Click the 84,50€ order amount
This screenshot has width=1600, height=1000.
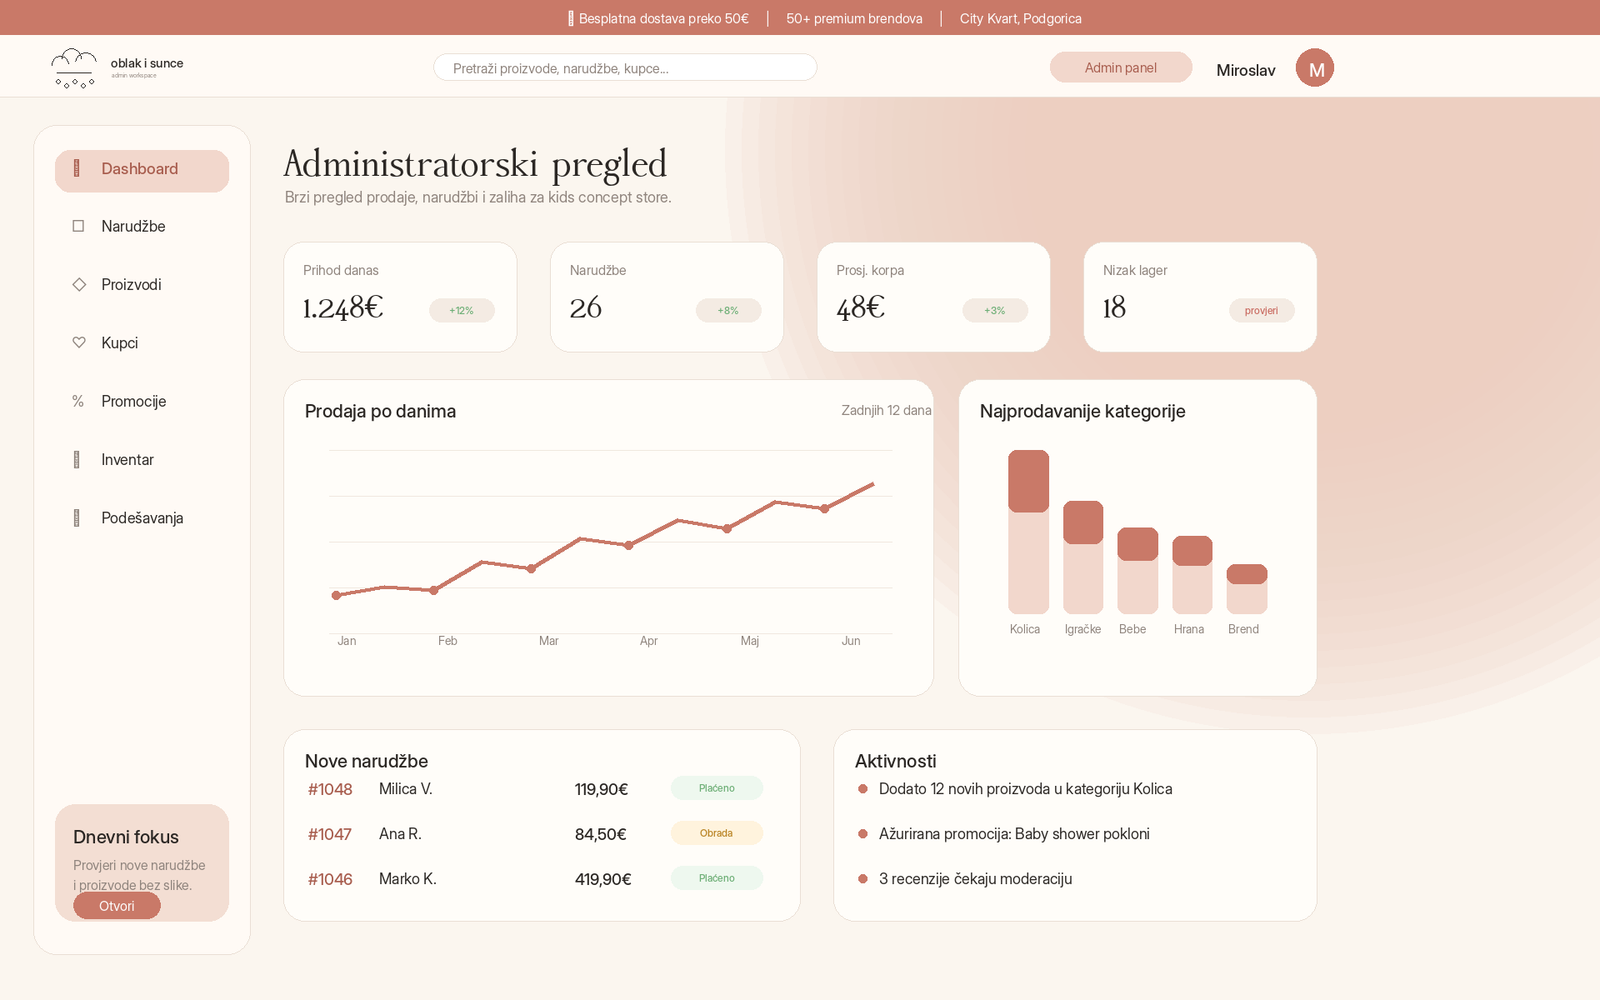tap(600, 834)
